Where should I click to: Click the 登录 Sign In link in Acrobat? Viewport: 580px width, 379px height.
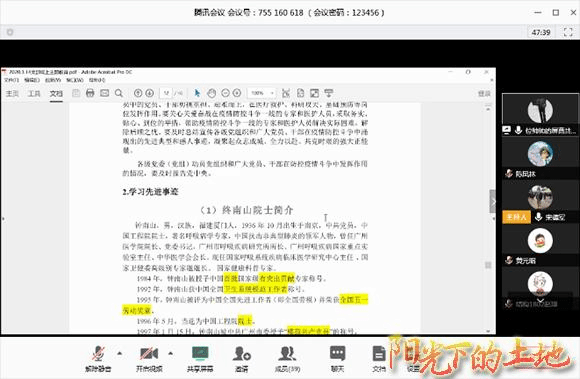coord(484,94)
